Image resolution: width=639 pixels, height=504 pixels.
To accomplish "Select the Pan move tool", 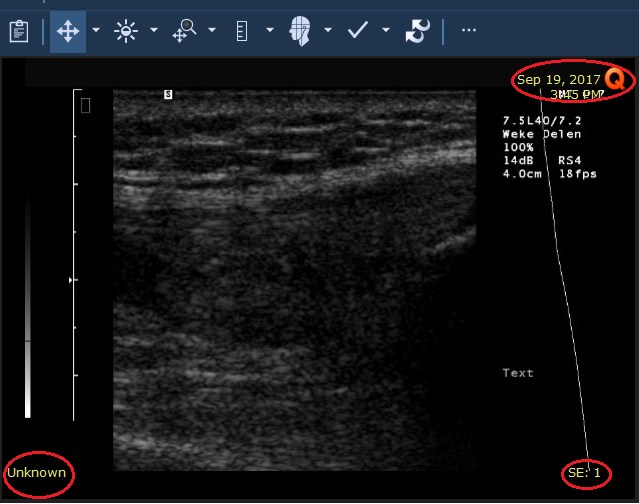I will (x=68, y=31).
